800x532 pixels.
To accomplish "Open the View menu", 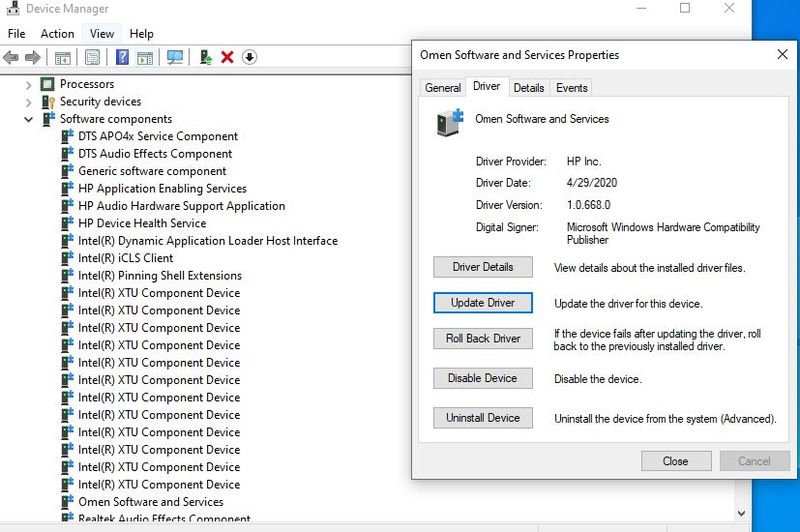I will (x=102, y=33).
